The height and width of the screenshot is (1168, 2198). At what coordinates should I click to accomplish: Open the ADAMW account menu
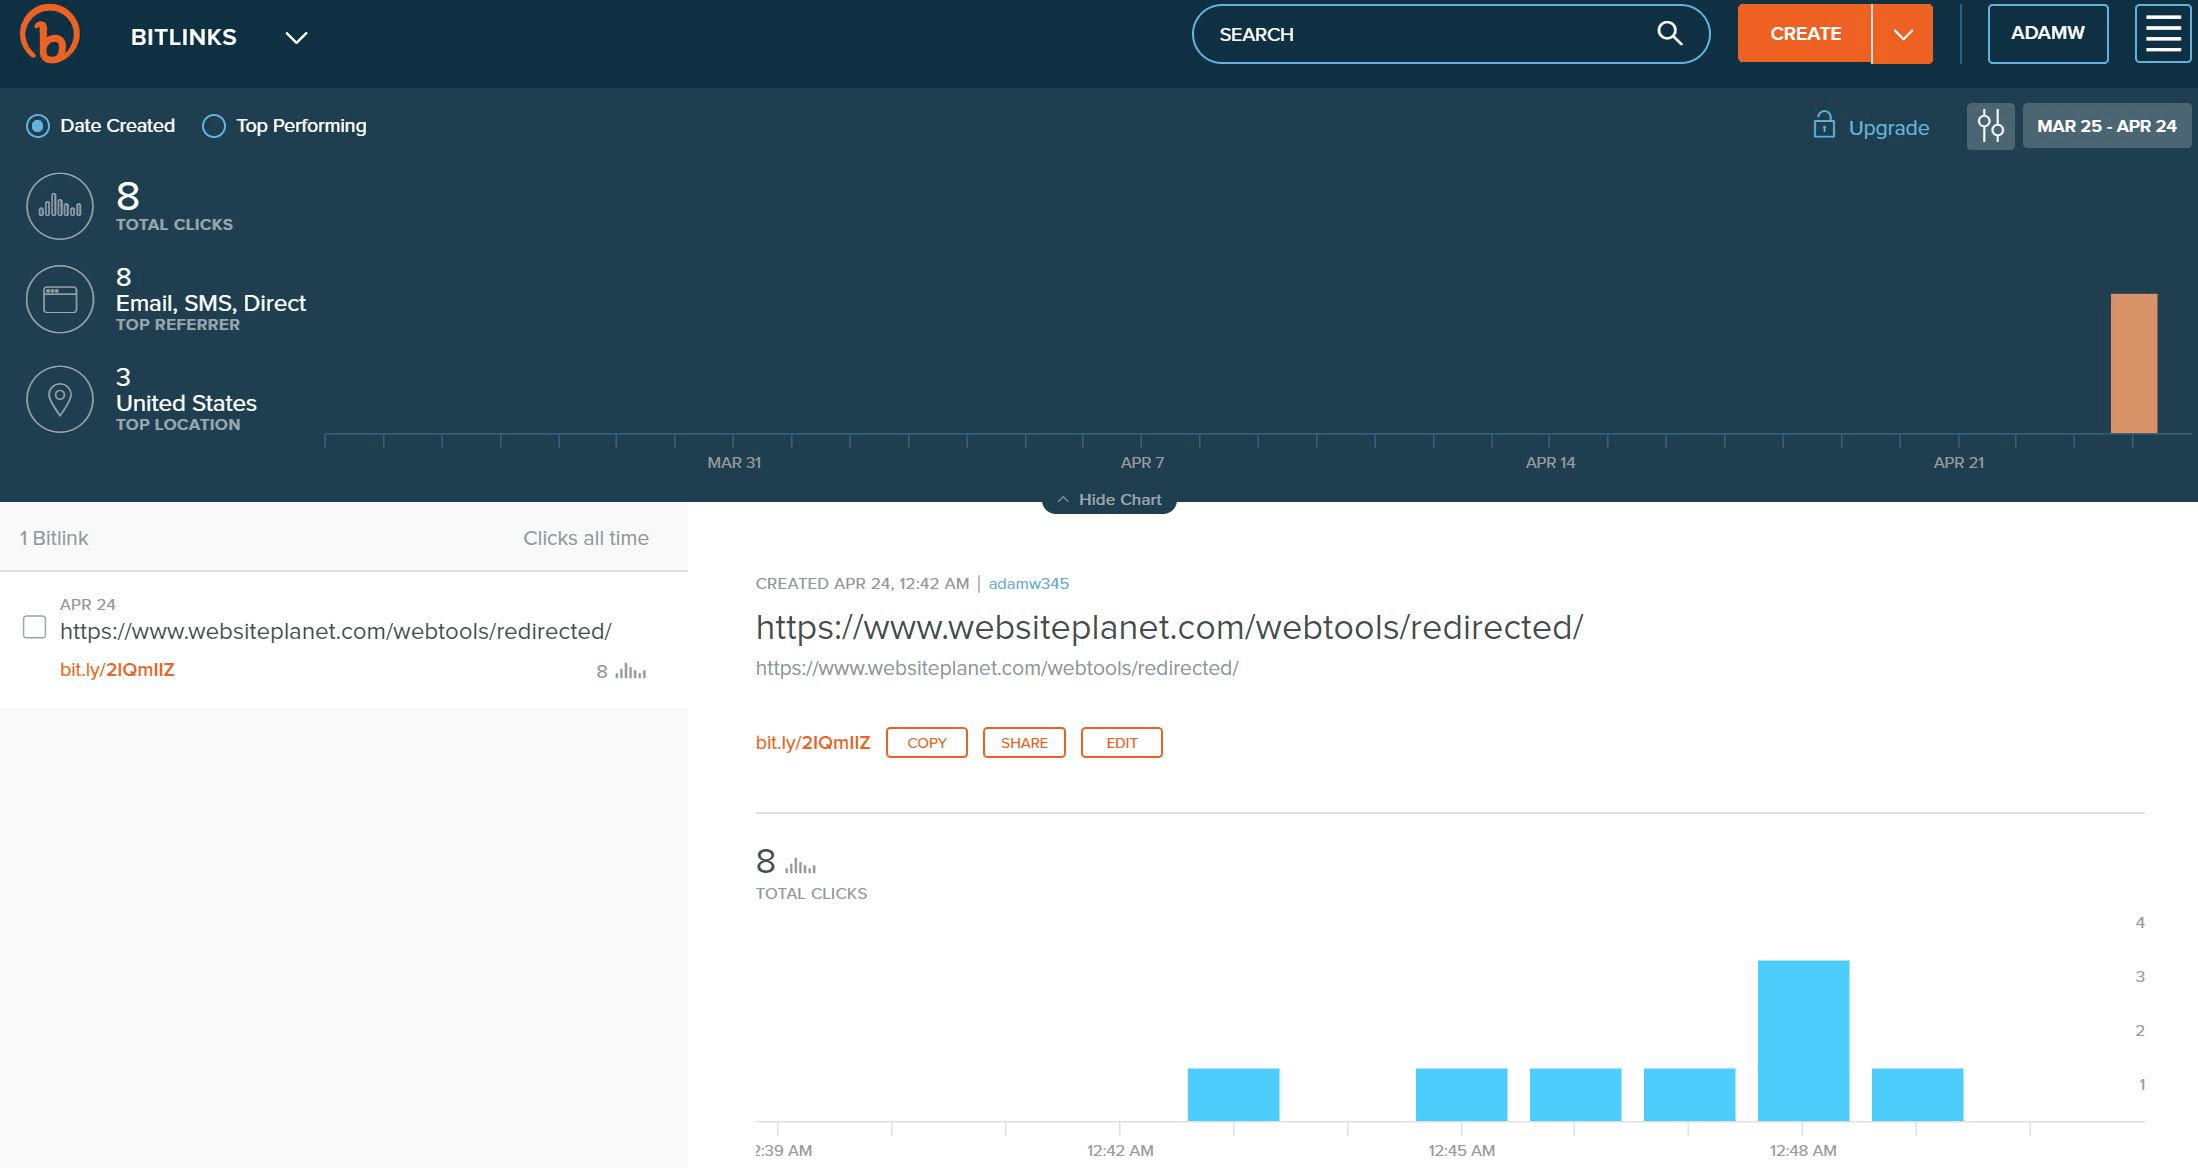coord(2048,34)
